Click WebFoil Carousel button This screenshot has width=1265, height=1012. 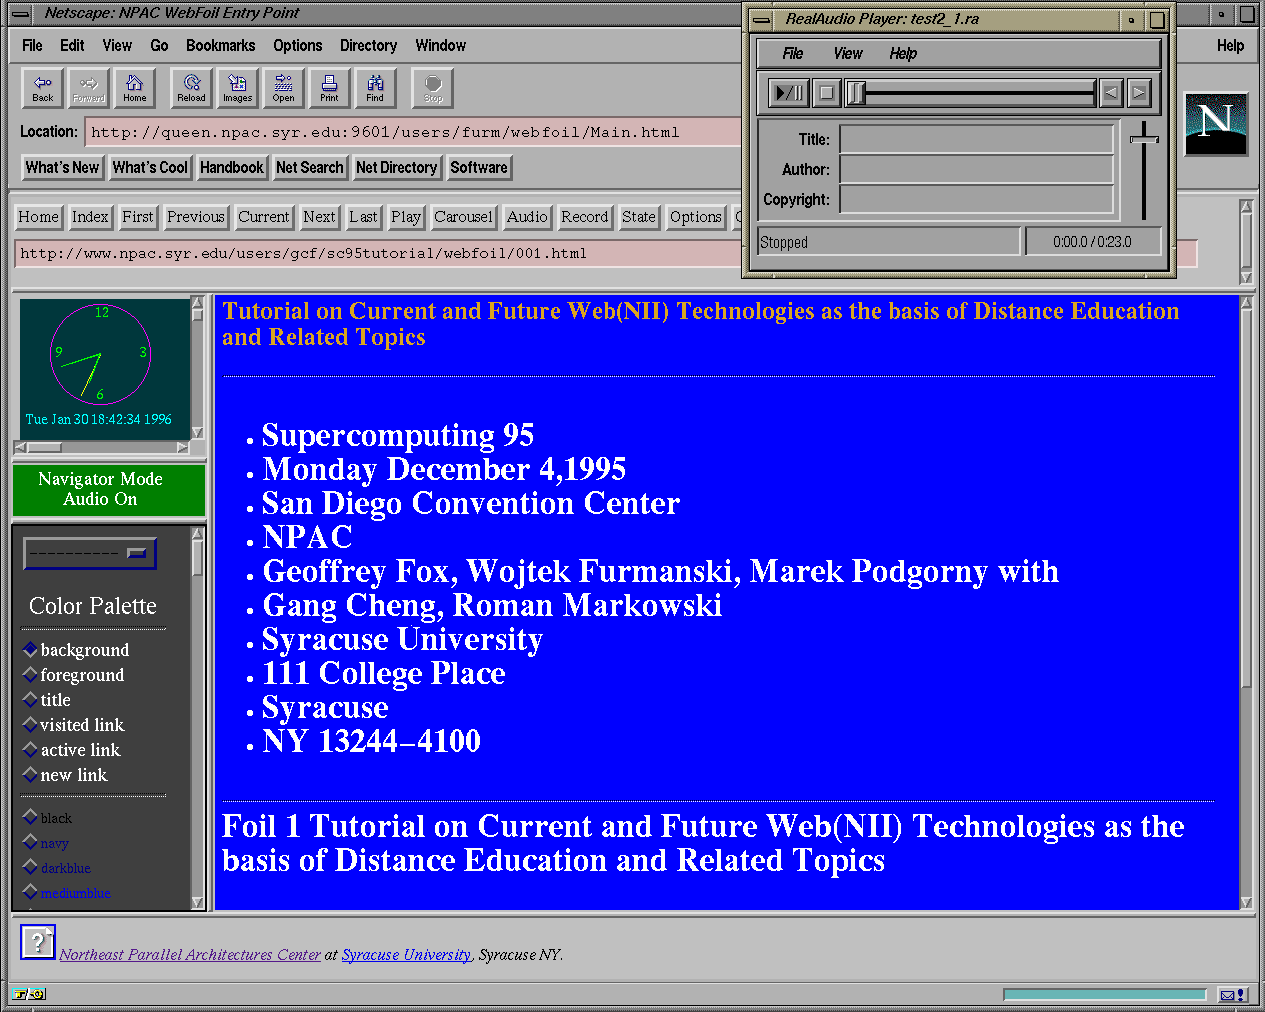[x=463, y=217]
